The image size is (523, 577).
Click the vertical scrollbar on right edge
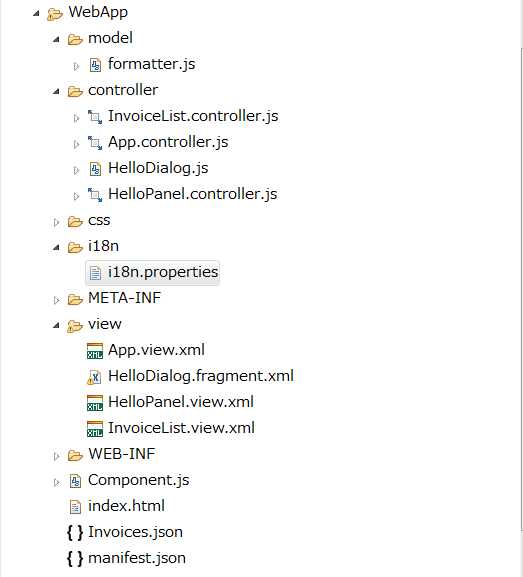click(521, 289)
